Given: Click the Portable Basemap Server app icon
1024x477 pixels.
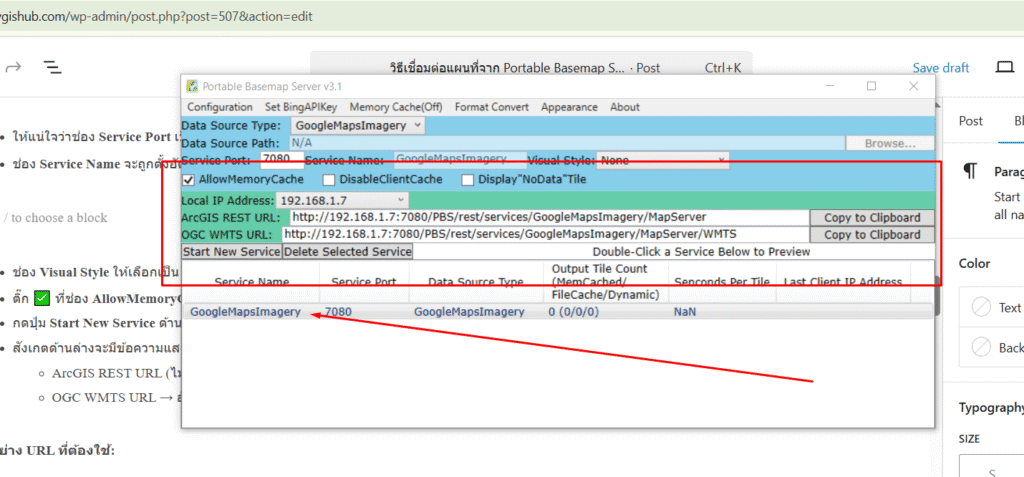Looking at the screenshot, I should tap(192, 86).
